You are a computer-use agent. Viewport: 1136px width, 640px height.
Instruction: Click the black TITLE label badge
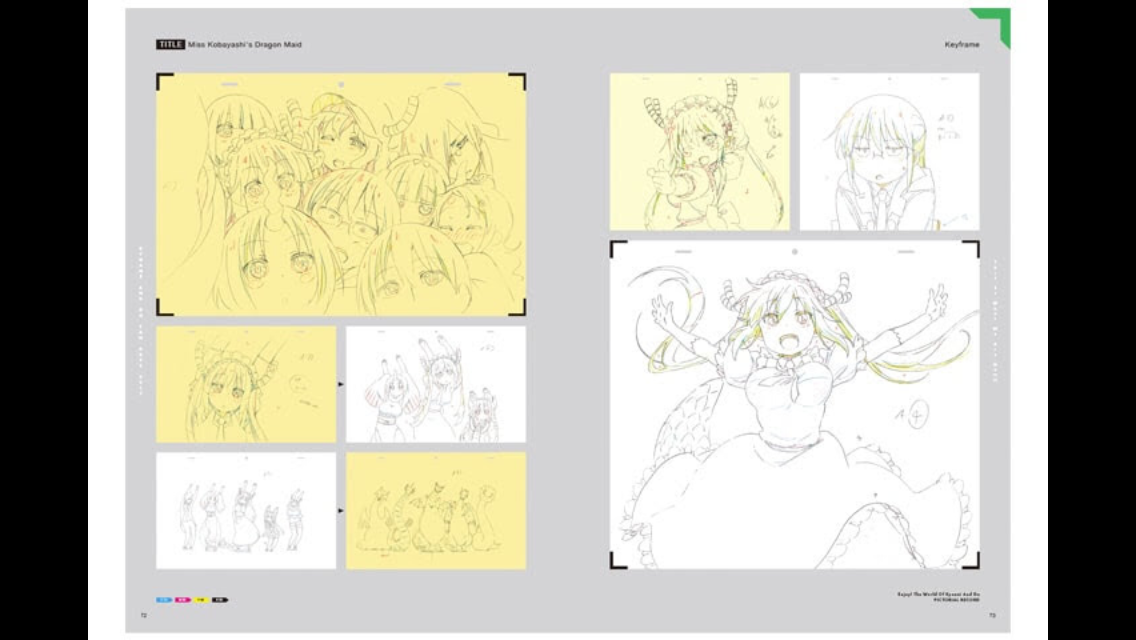tap(170, 44)
